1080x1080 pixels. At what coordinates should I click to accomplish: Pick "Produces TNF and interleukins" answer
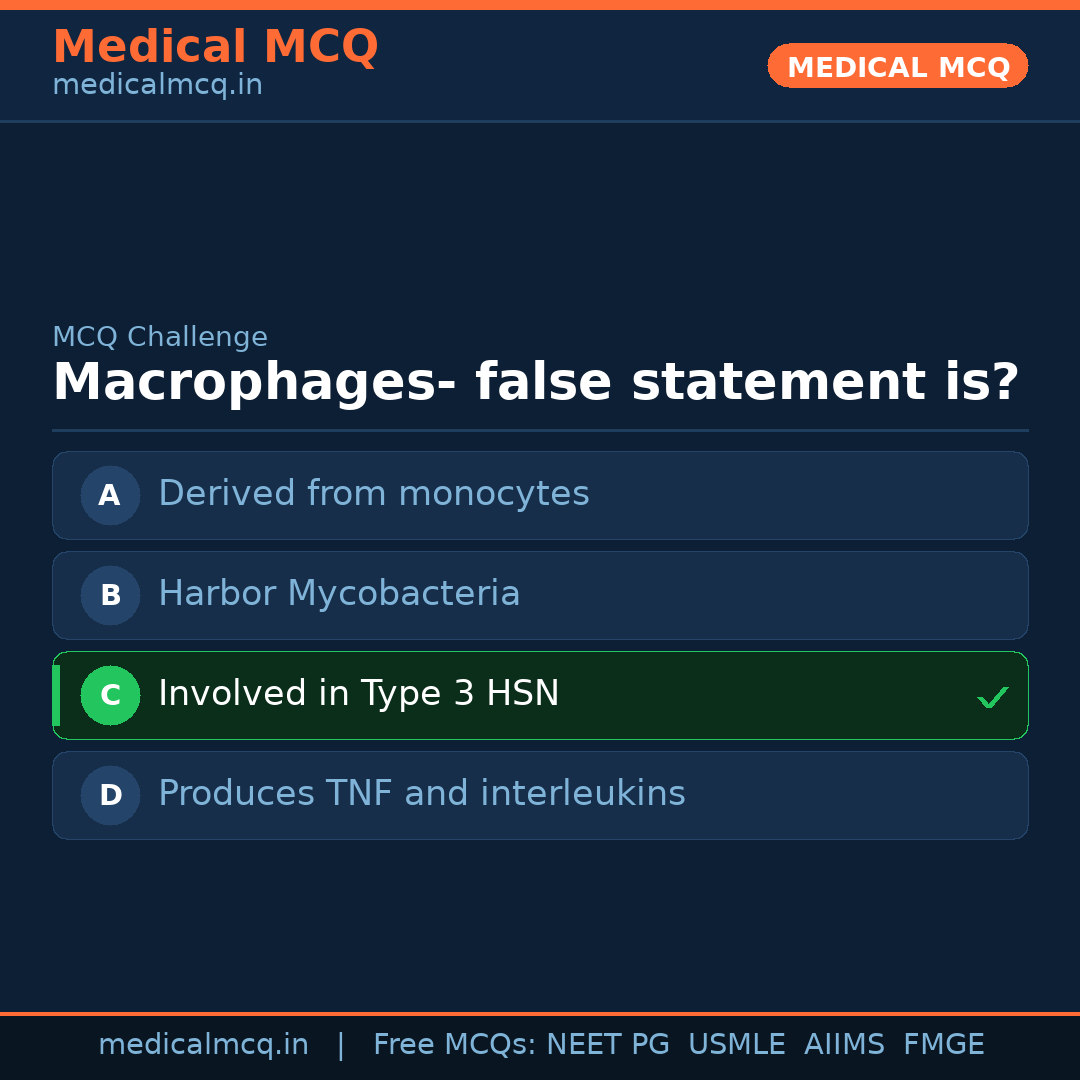(x=421, y=794)
